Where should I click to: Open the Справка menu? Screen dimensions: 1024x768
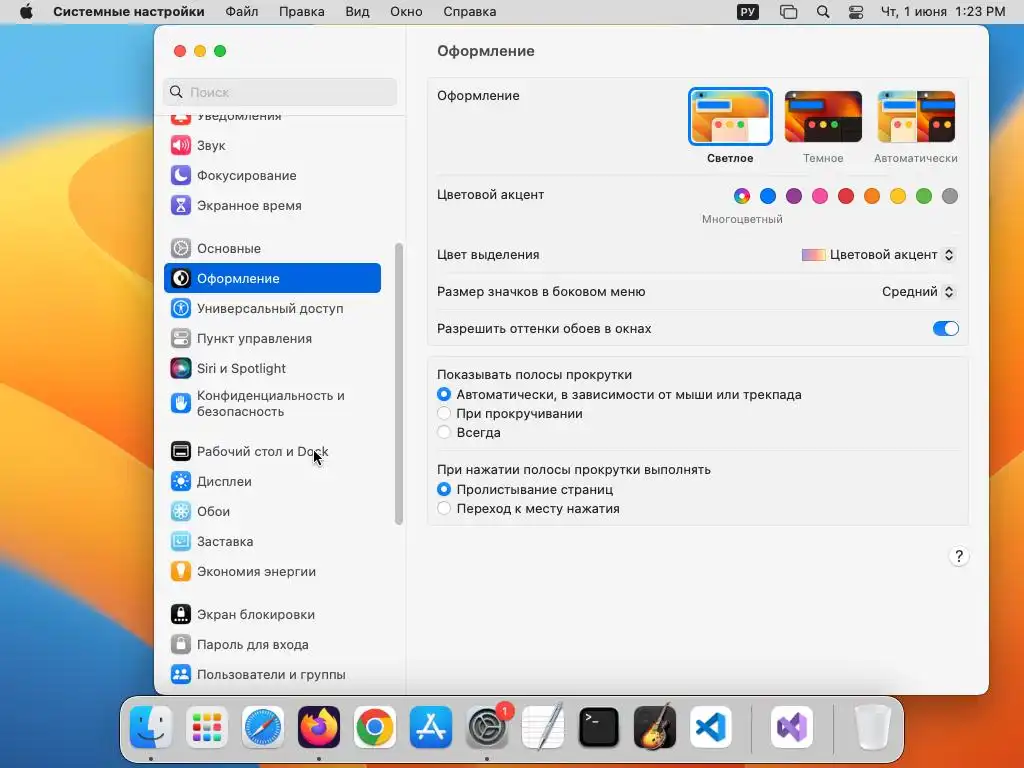(x=470, y=12)
